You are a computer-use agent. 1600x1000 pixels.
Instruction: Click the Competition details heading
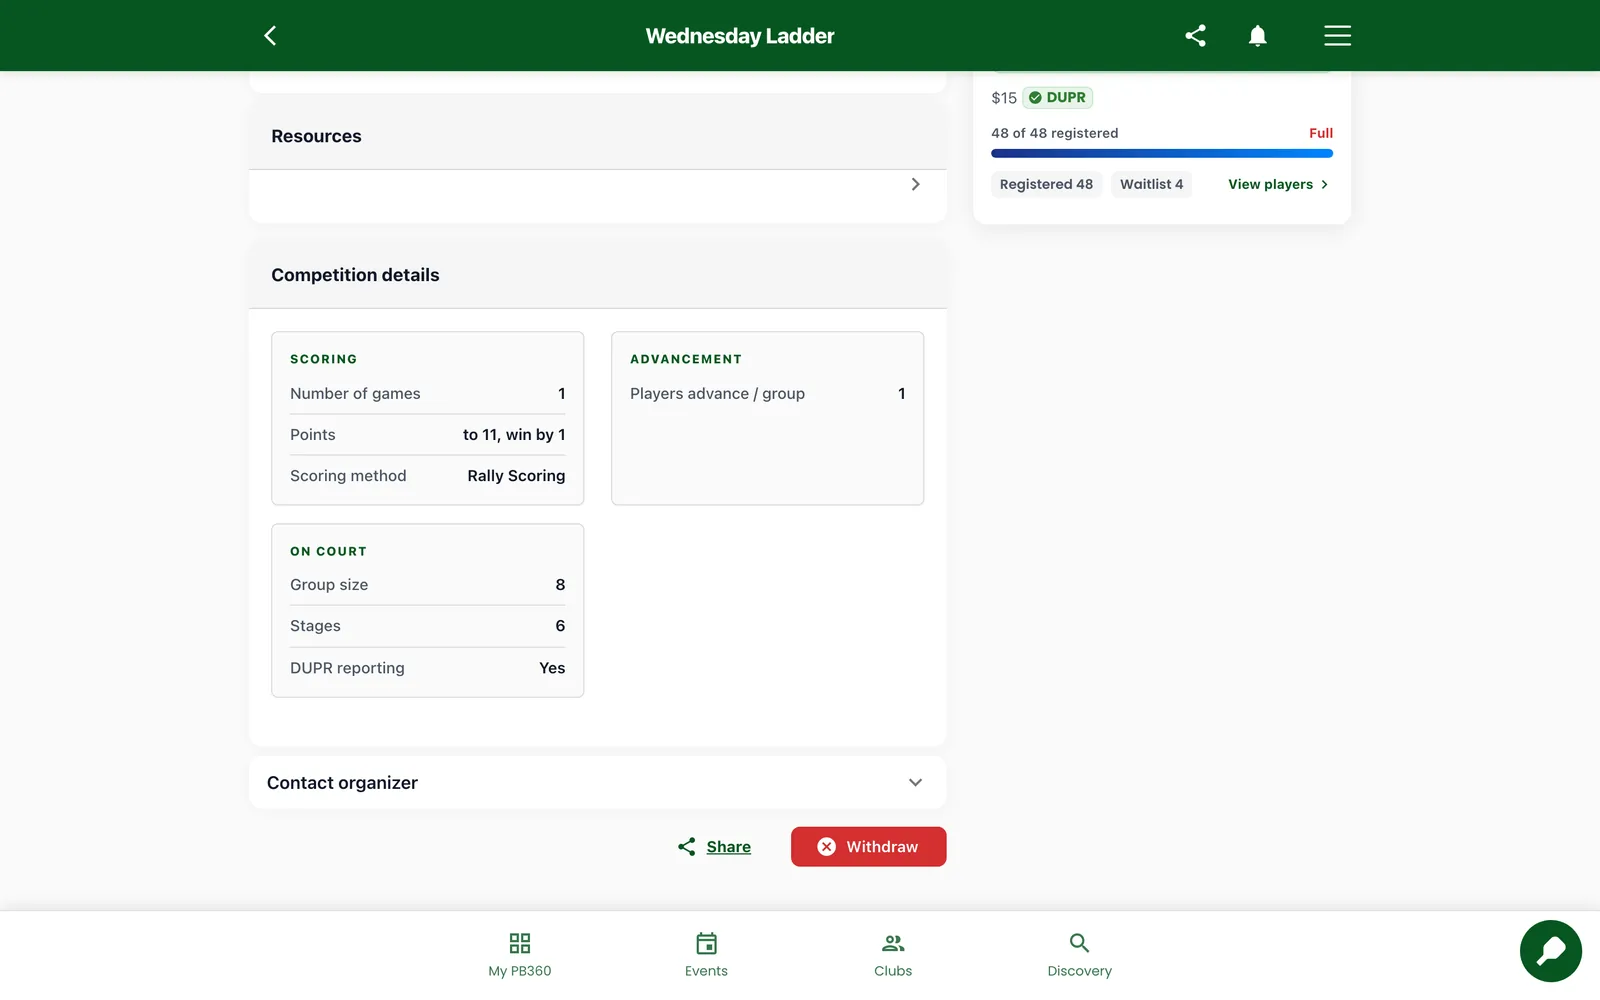click(355, 275)
